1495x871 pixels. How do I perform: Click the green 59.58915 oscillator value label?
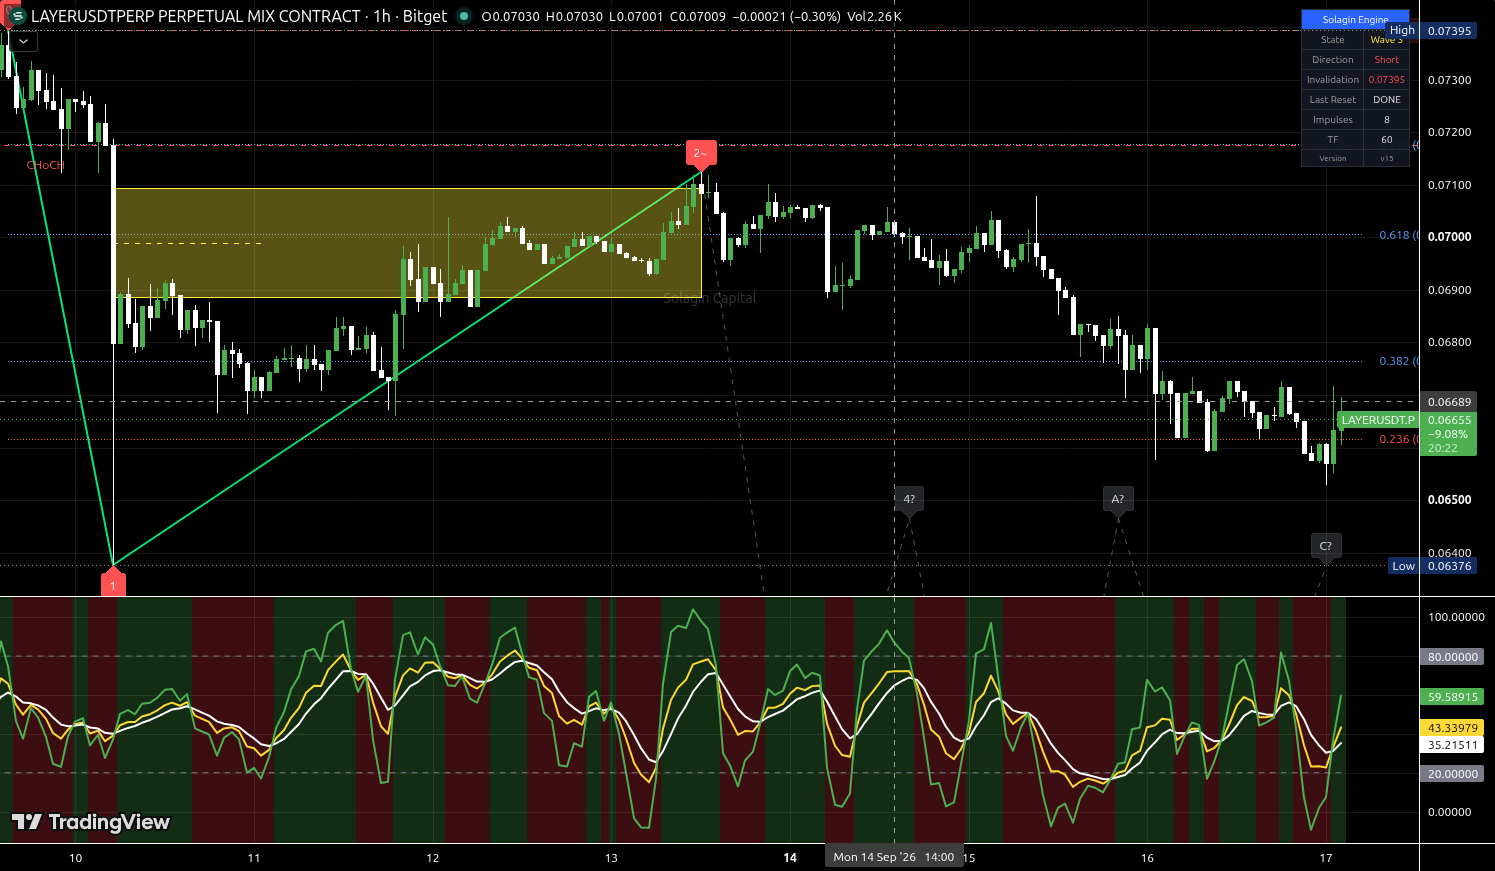tap(1454, 697)
